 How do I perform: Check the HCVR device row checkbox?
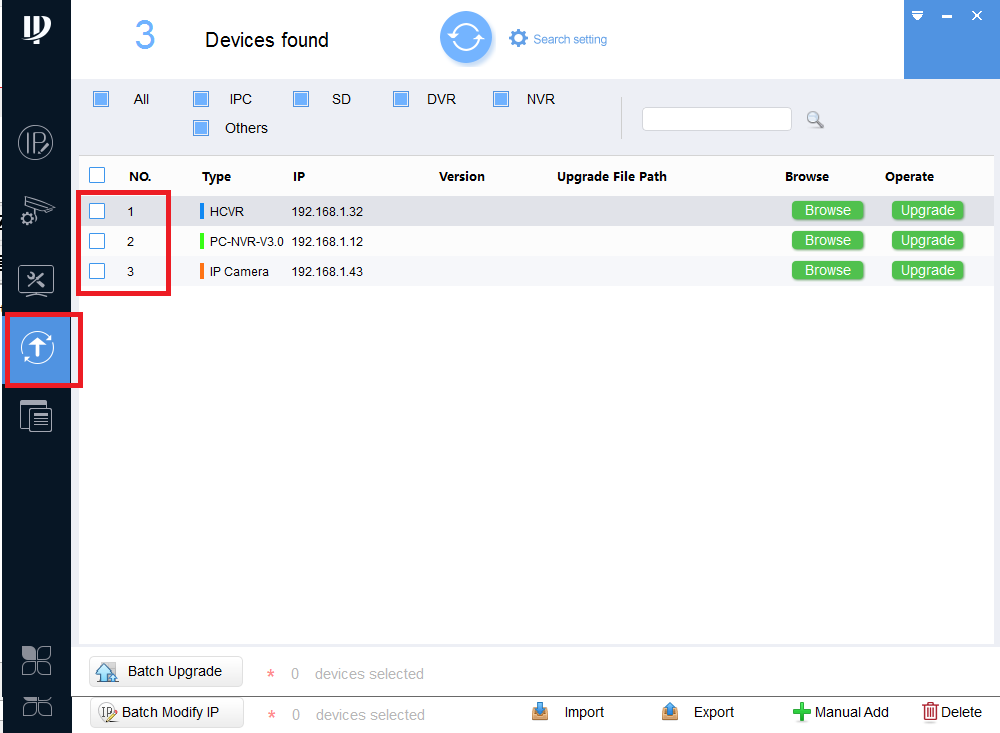97,211
